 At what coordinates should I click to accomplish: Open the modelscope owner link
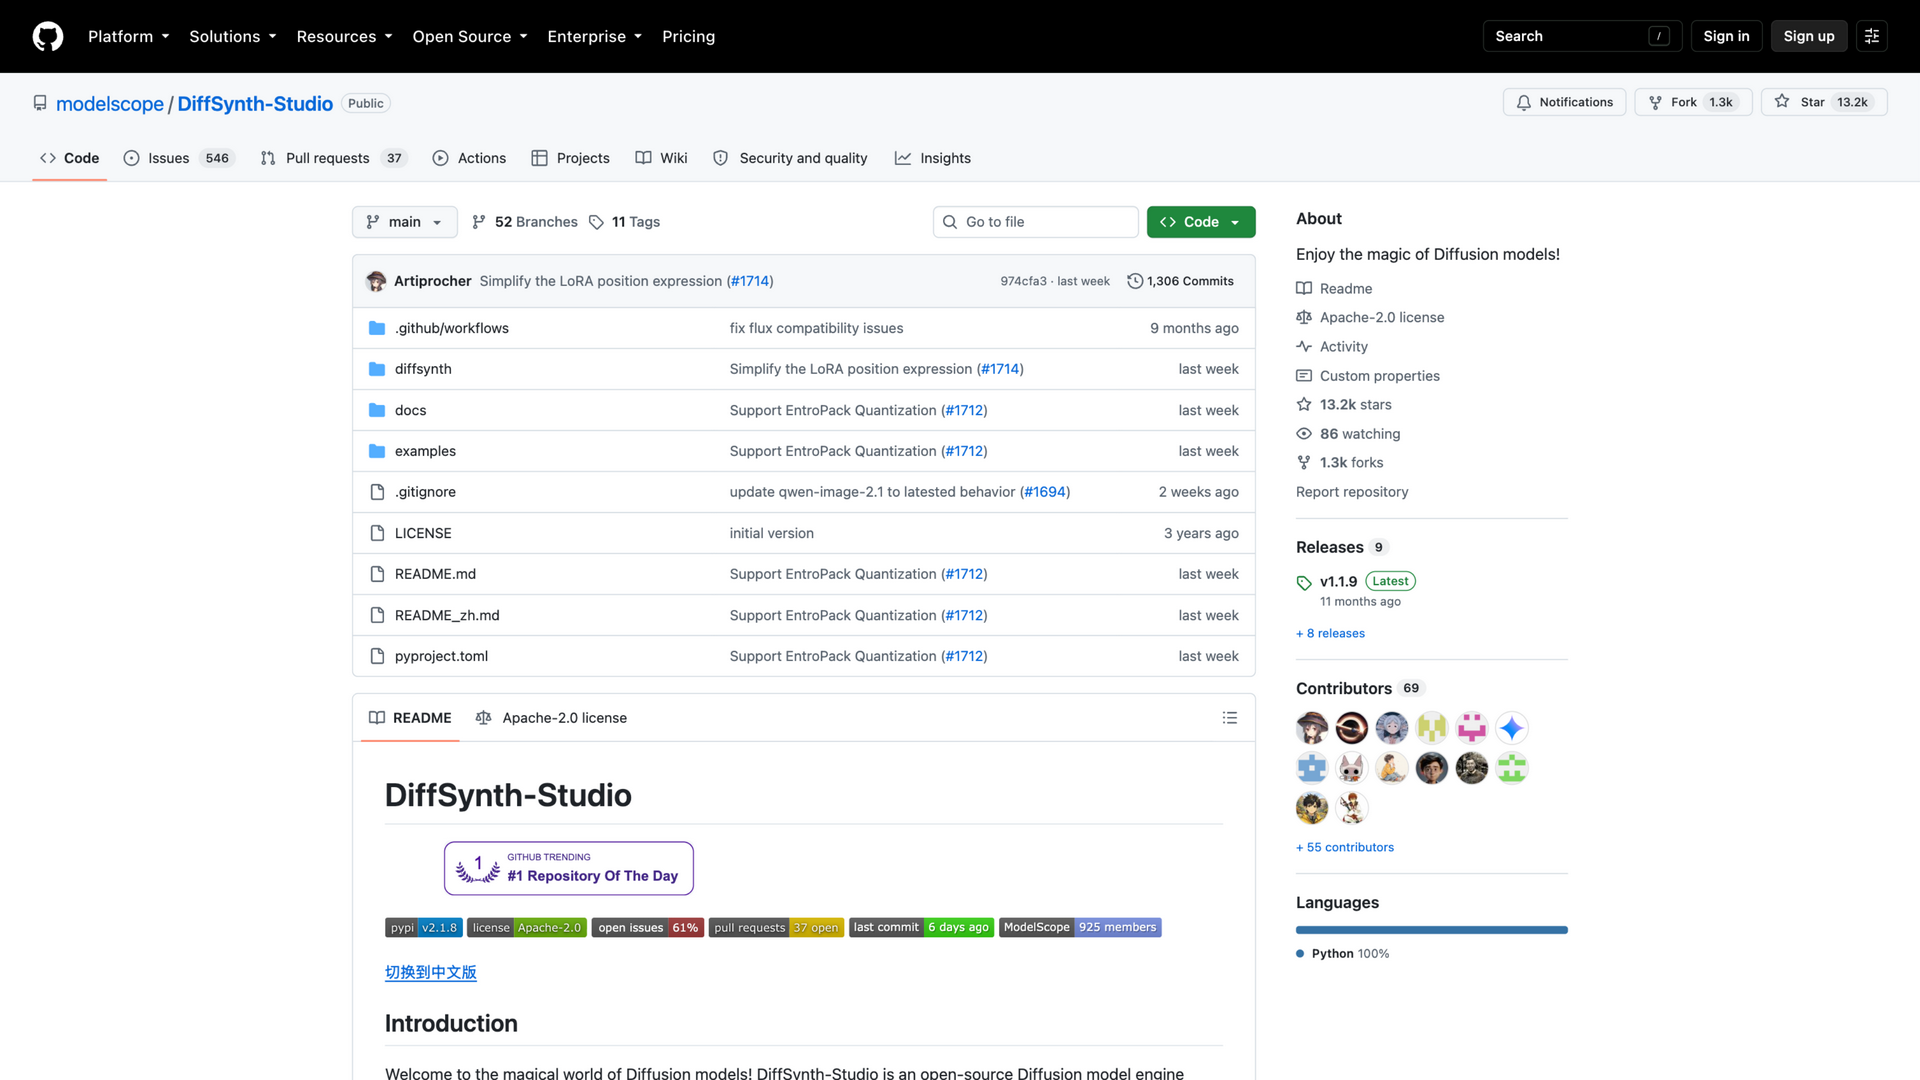pyautogui.click(x=110, y=104)
